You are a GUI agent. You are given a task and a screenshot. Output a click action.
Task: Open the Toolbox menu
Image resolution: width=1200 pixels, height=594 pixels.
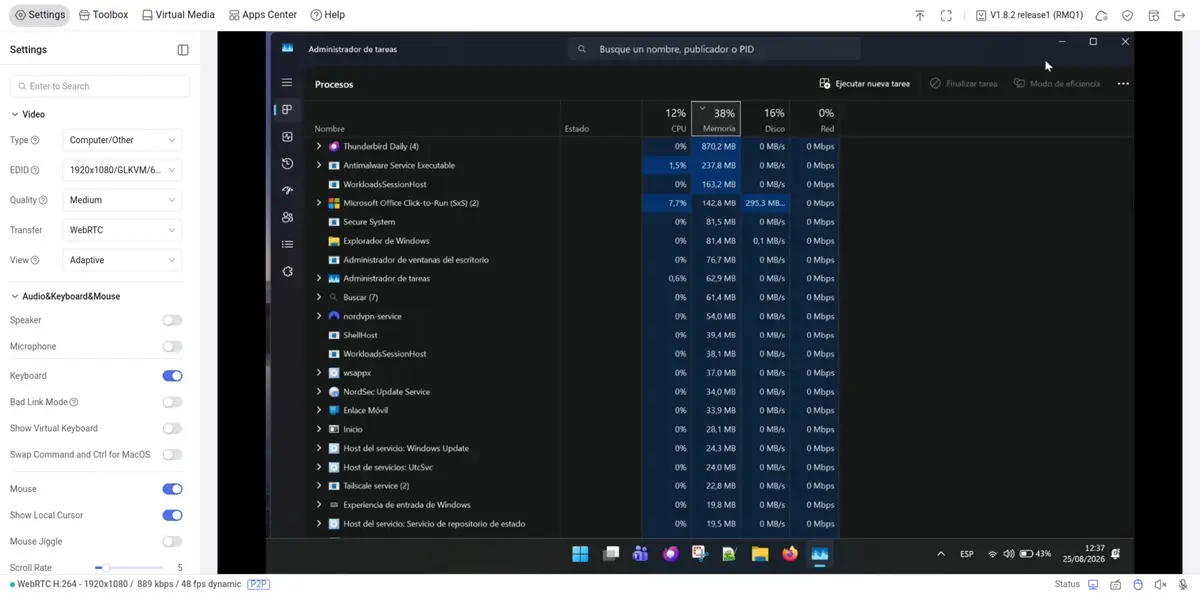103,15
